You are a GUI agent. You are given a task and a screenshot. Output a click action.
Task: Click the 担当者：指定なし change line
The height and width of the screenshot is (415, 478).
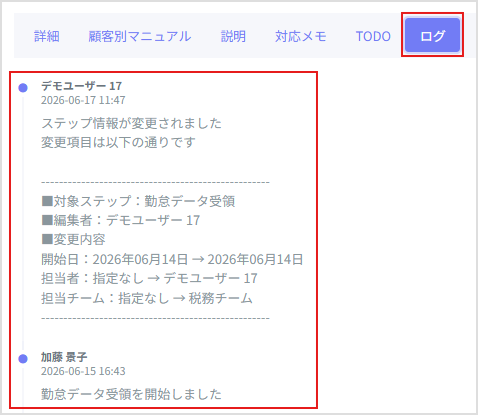149,278
